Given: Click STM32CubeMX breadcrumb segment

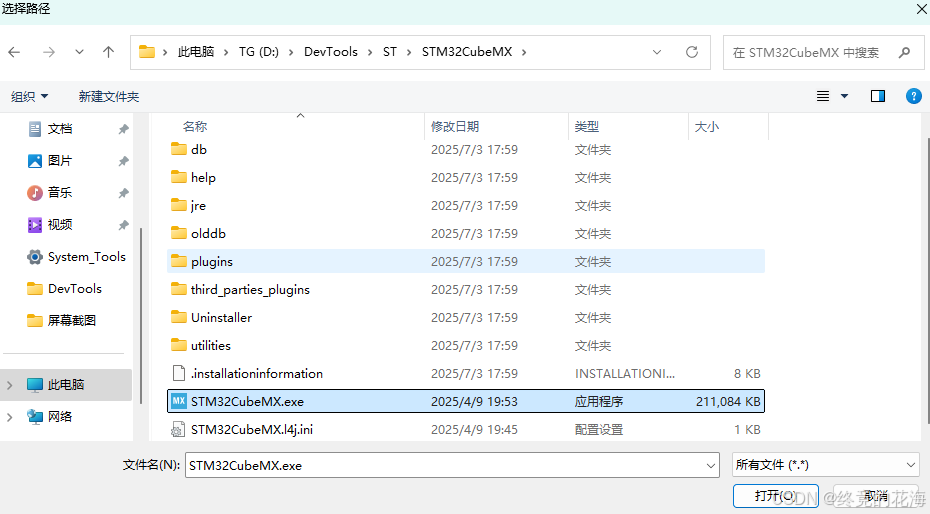Looking at the screenshot, I should tap(467, 52).
